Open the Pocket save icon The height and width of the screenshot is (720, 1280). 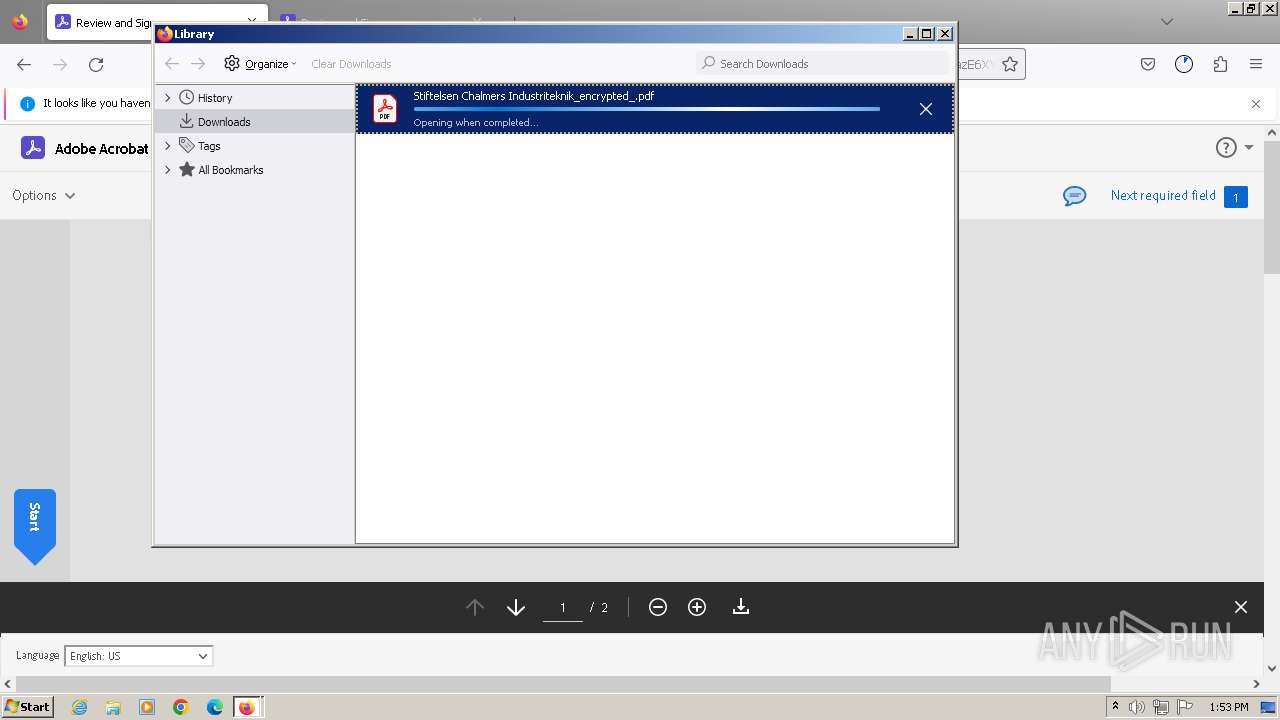click(x=1148, y=64)
